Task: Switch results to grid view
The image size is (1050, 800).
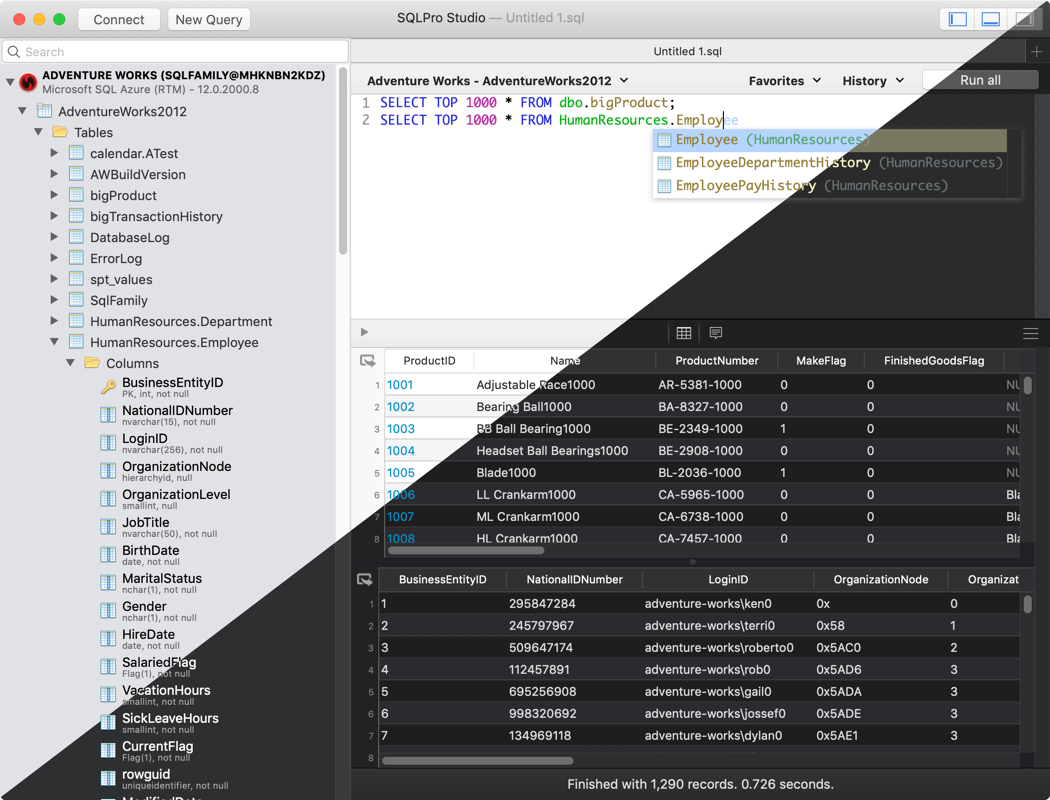Action: tap(684, 332)
